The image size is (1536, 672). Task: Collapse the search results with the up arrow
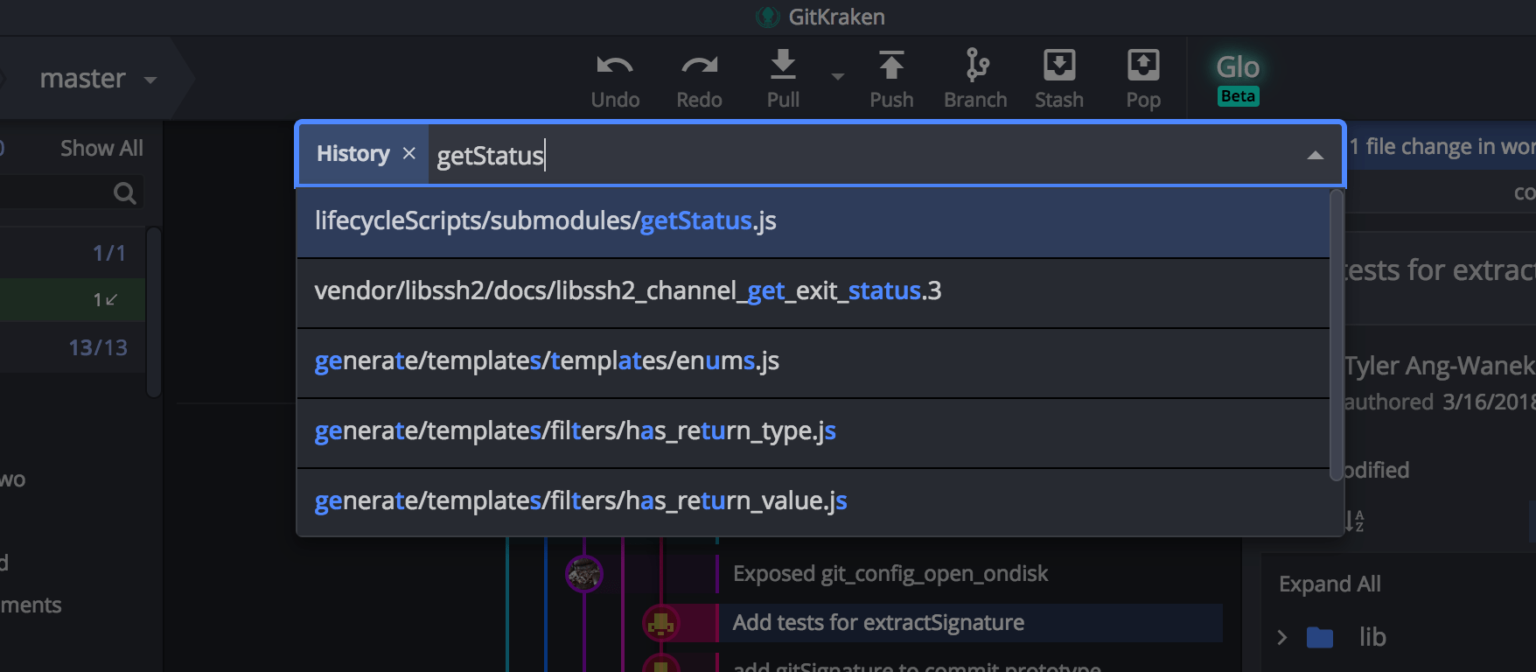tap(1318, 154)
